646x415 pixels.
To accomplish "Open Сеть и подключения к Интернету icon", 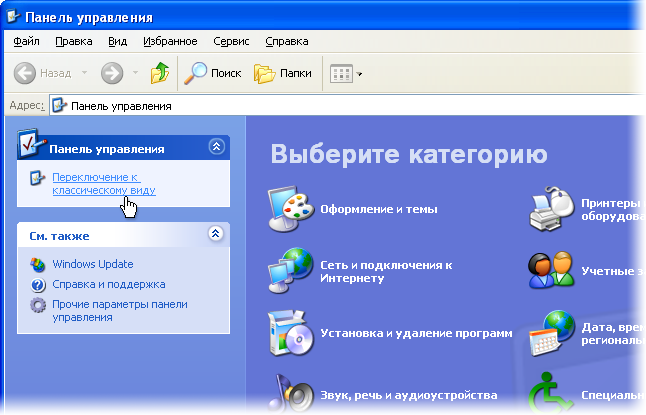I will coord(290,270).
